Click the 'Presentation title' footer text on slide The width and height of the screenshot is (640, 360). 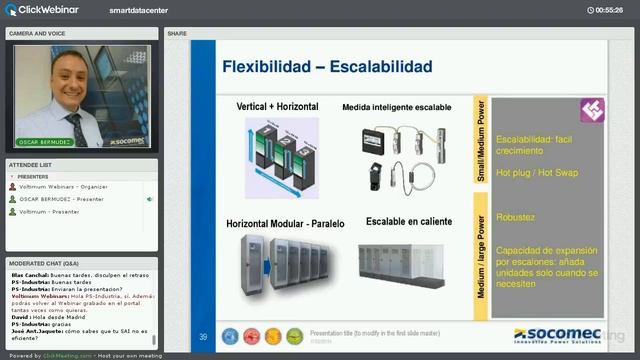(x=375, y=333)
